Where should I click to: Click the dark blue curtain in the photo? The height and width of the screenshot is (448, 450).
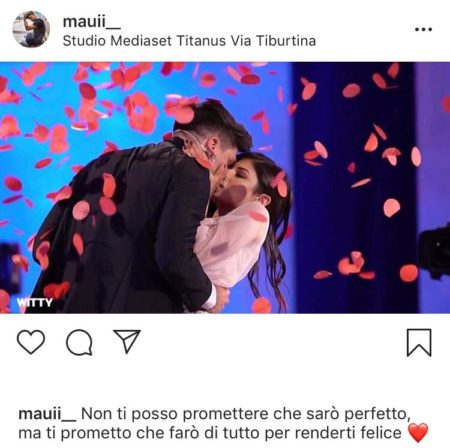click(x=353, y=187)
